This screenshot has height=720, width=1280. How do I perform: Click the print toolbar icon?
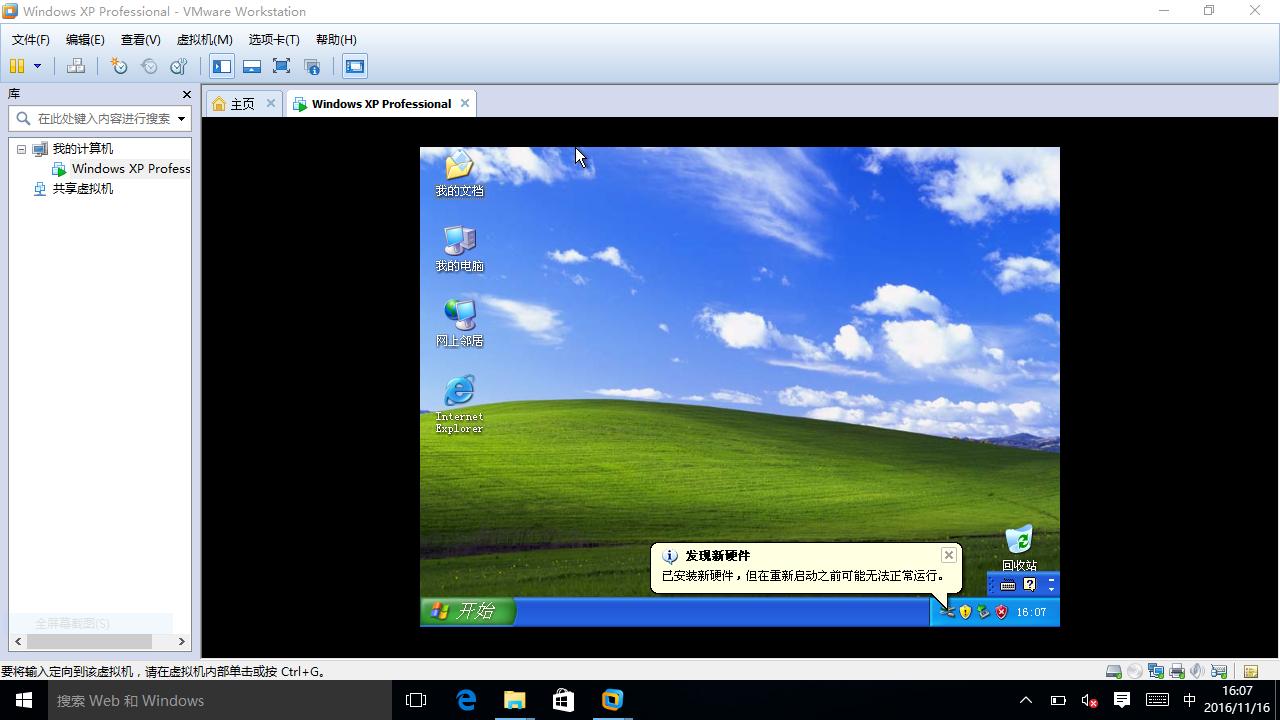click(x=75, y=66)
